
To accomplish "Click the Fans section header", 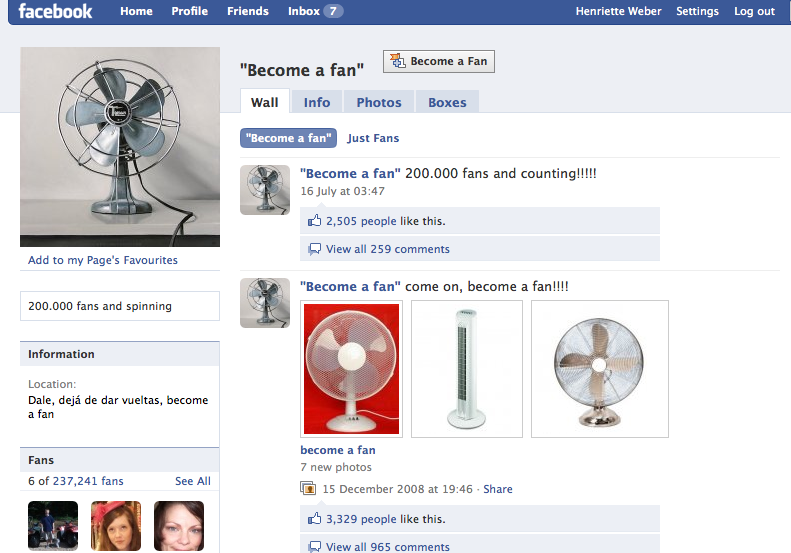I will coord(120,460).
